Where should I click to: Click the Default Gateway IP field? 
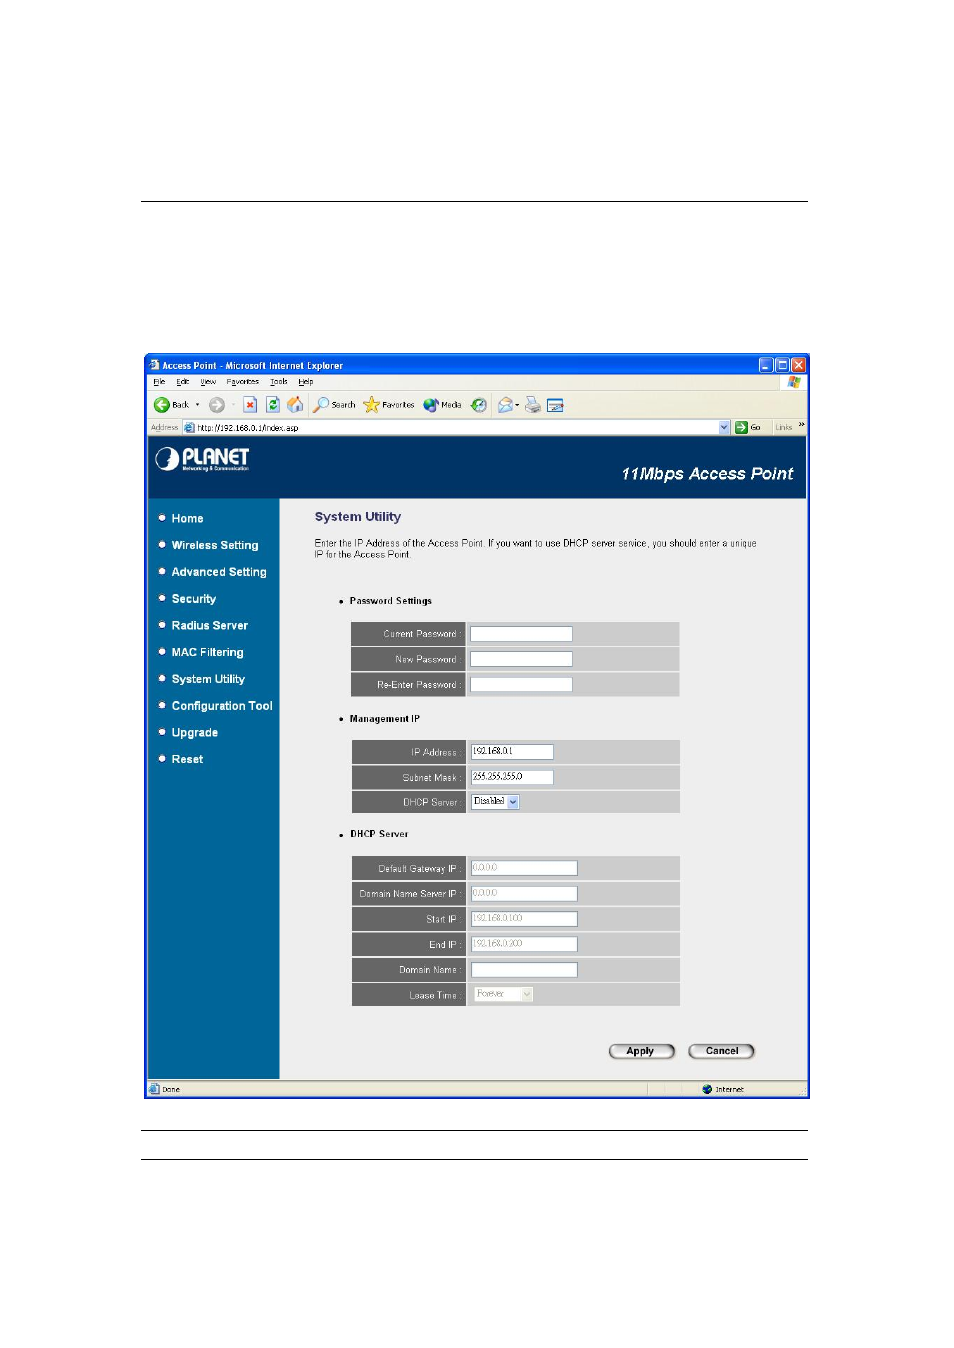coord(524,868)
